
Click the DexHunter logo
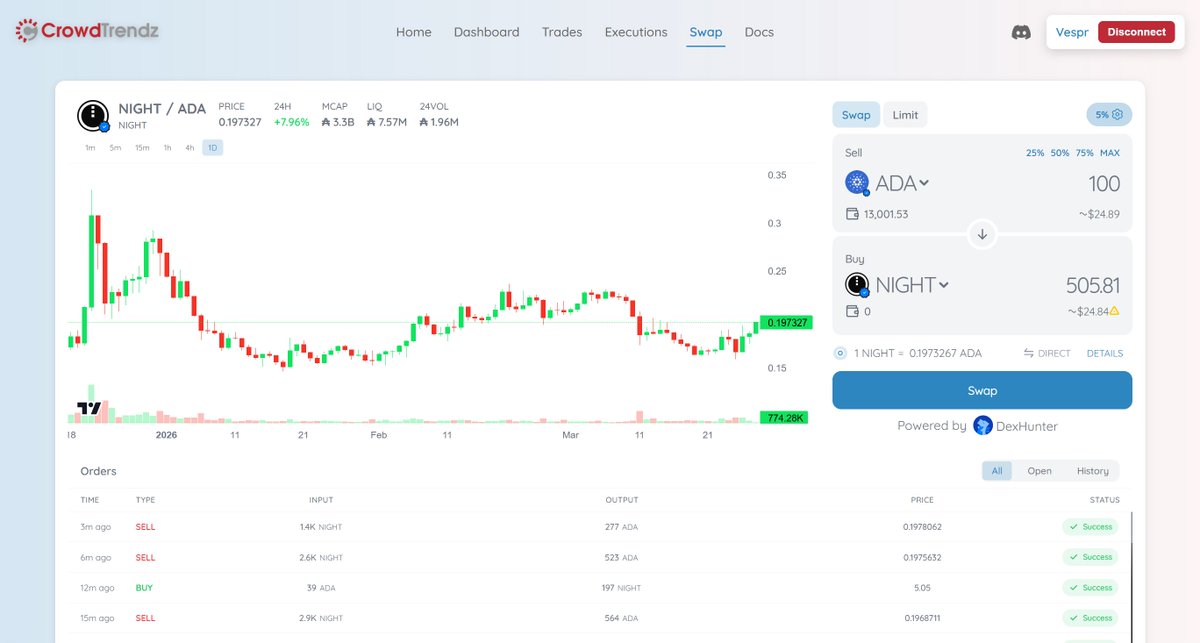[983, 426]
